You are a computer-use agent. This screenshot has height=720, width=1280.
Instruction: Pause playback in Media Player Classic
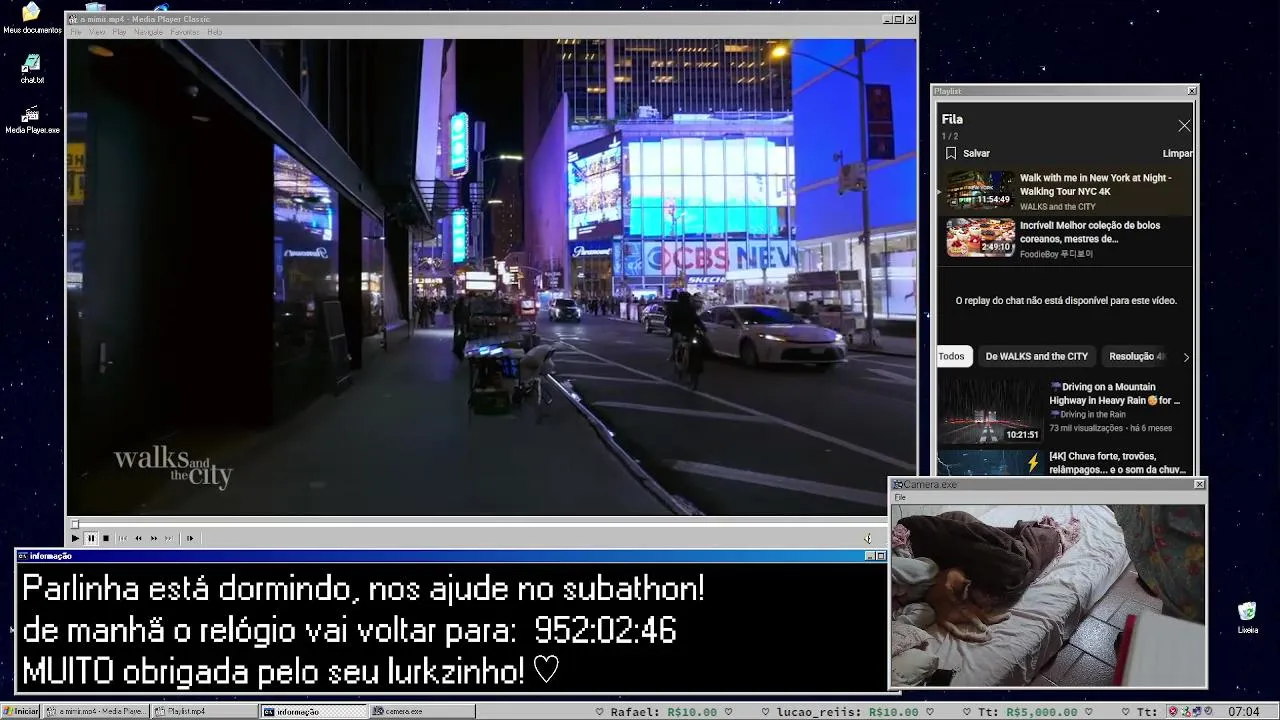pos(91,538)
